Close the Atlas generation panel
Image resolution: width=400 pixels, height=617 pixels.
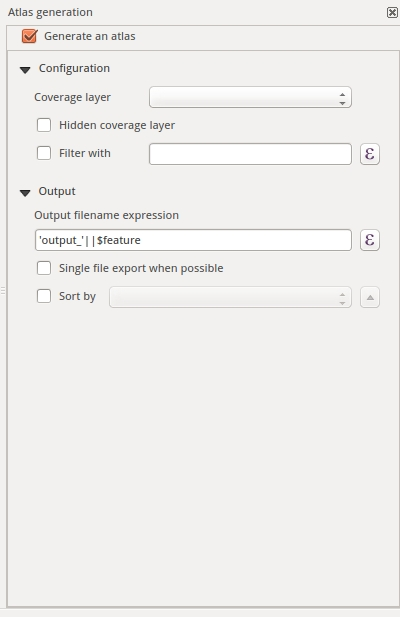(392, 13)
